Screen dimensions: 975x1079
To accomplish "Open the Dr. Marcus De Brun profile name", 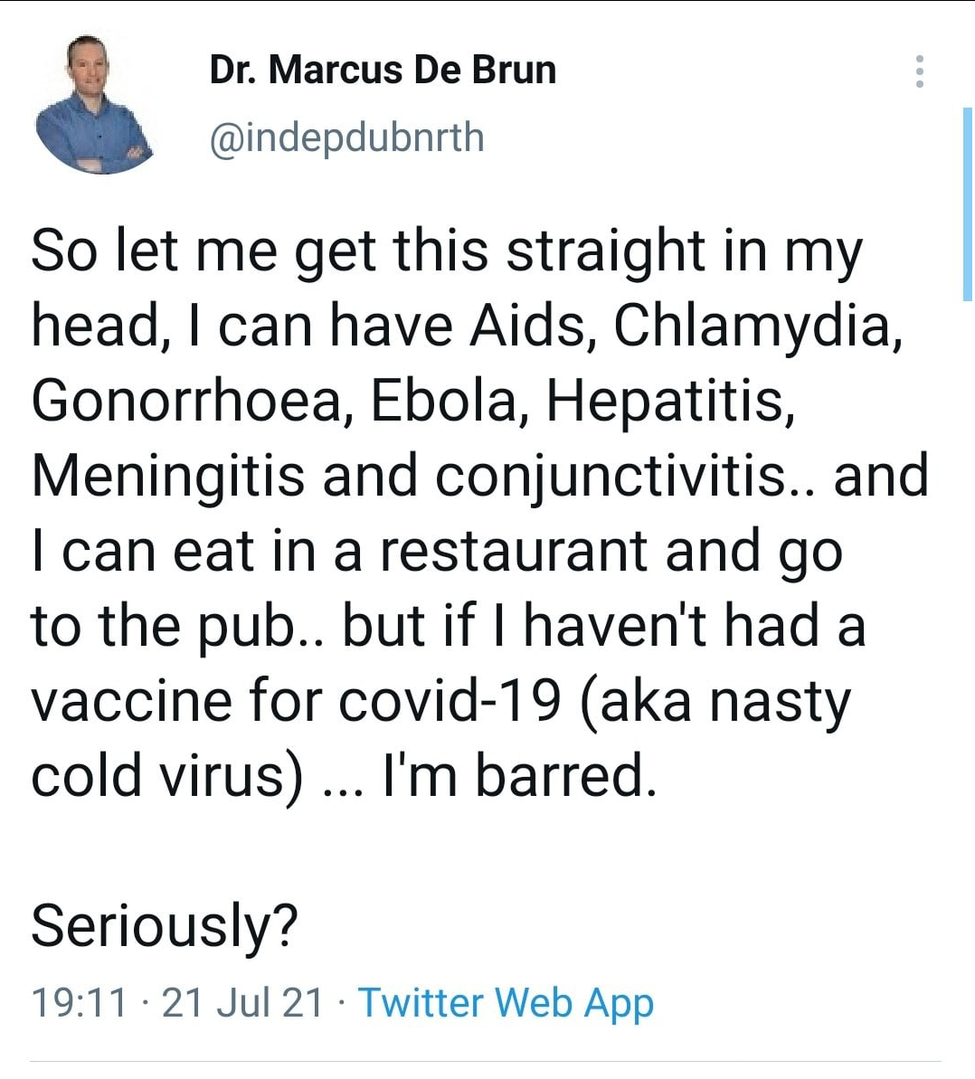I will coord(382,71).
